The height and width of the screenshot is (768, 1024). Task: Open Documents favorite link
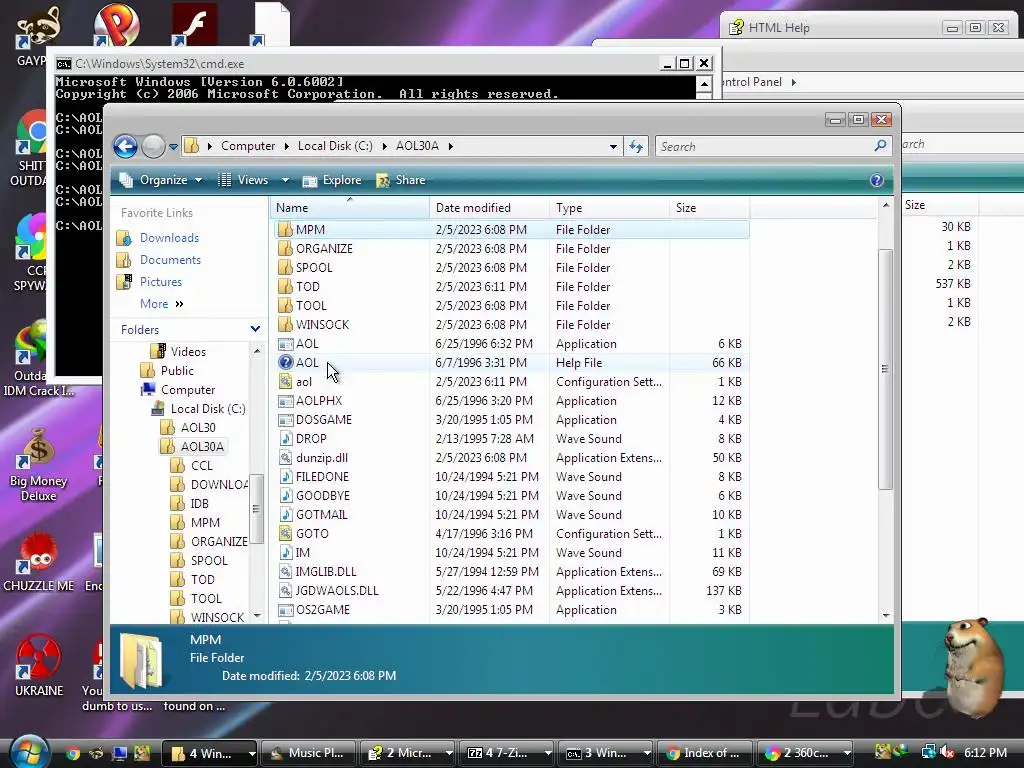170,260
